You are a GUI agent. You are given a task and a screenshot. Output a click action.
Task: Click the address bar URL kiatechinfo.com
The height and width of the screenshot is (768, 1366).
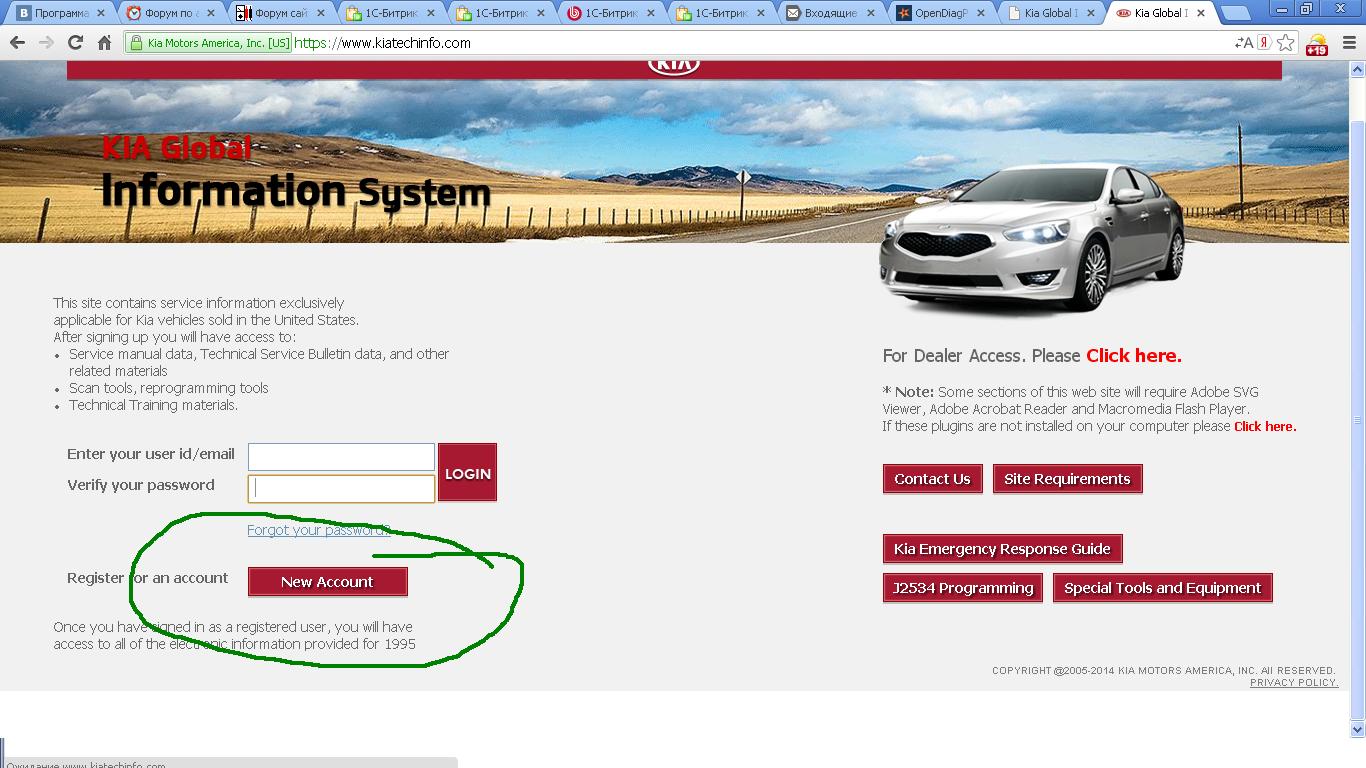click(x=382, y=43)
